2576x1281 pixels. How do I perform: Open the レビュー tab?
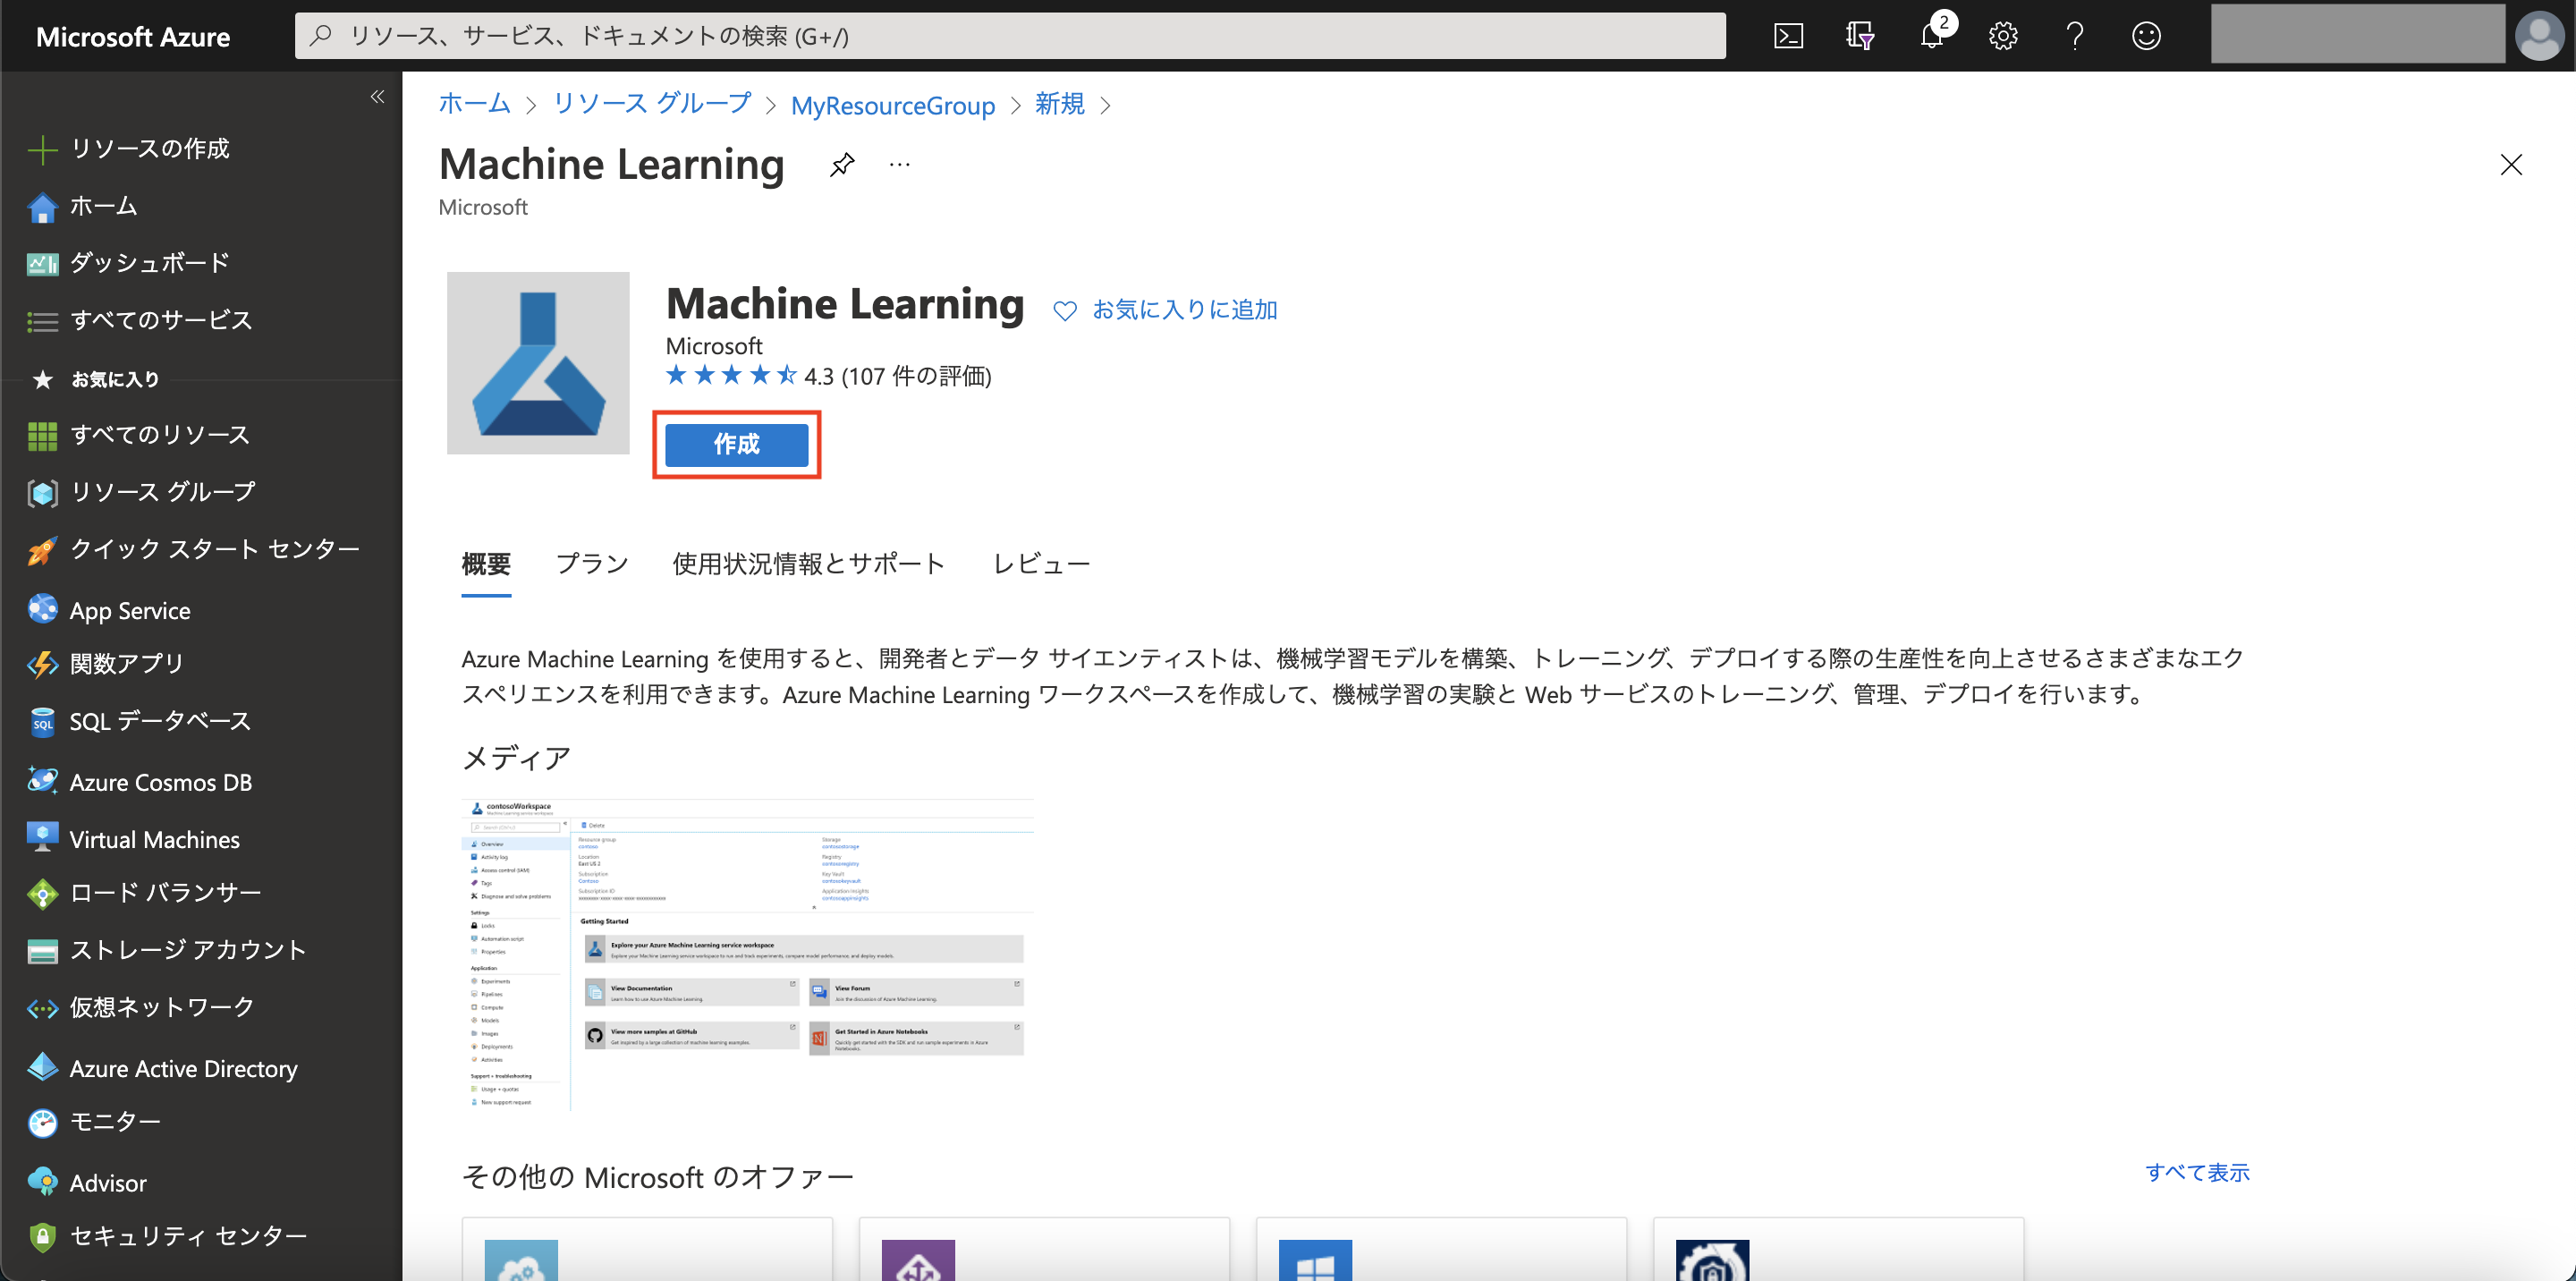click(x=1040, y=563)
